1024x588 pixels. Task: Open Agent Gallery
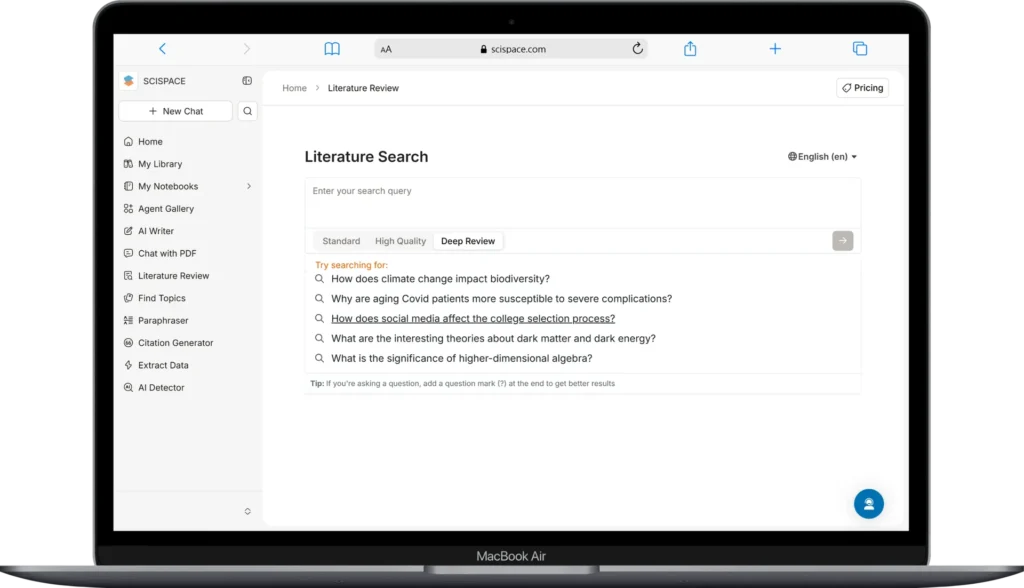(166, 208)
